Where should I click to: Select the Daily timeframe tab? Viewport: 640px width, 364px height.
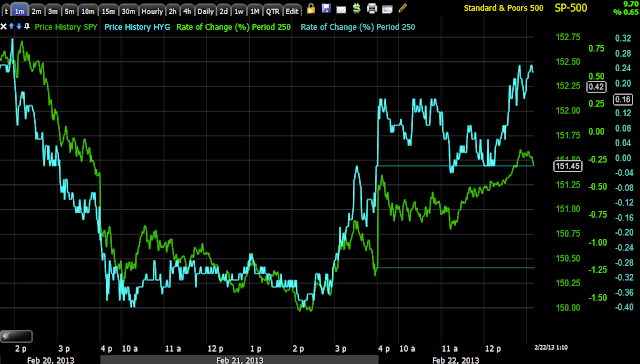206,11
